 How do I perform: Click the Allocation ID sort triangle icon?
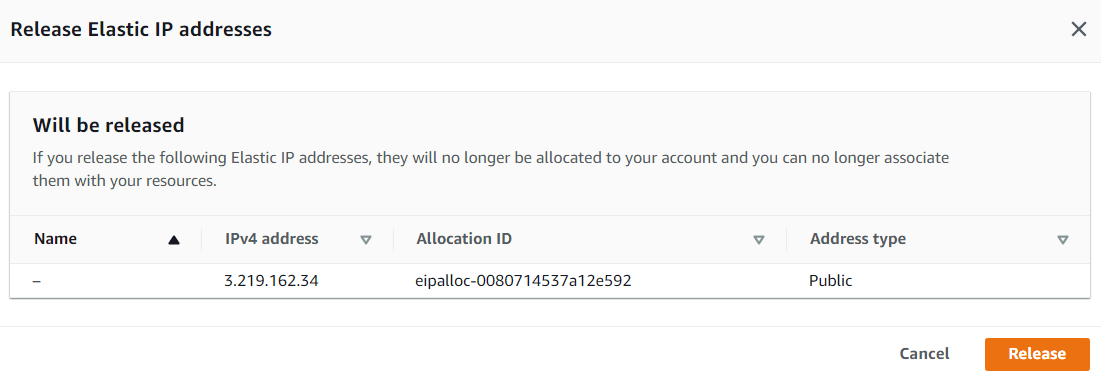(x=758, y=239)
